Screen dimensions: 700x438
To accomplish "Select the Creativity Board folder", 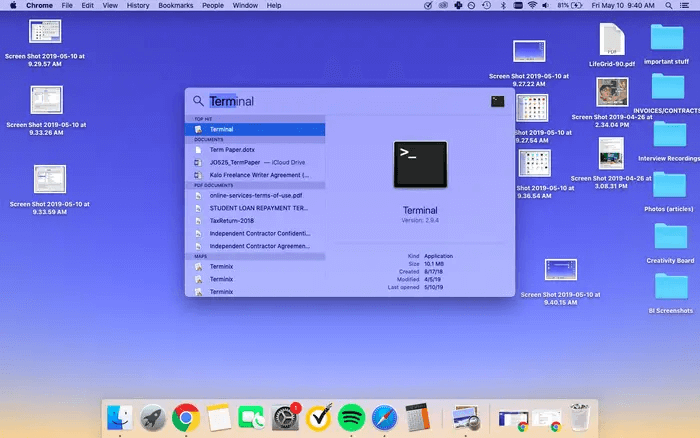I will (669, 238).
